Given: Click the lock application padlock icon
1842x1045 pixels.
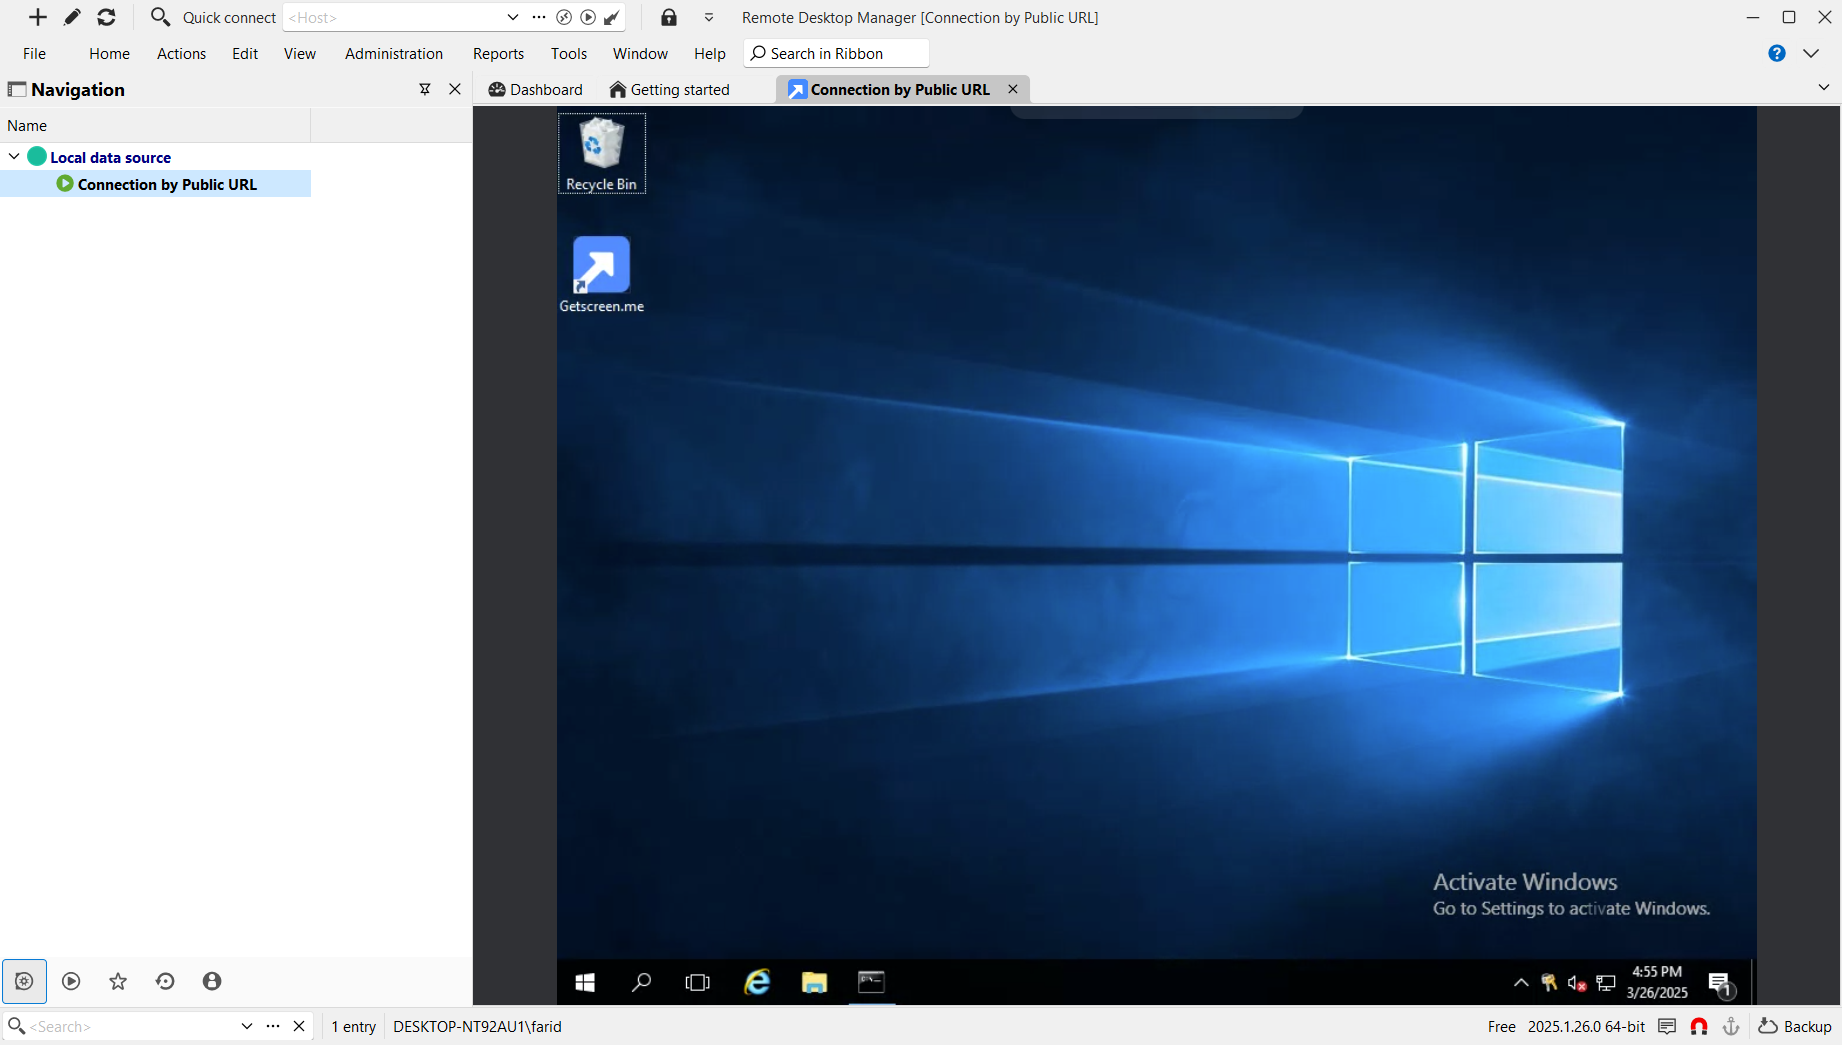Looking at the screenshot, I should click(x=669, y=17).
